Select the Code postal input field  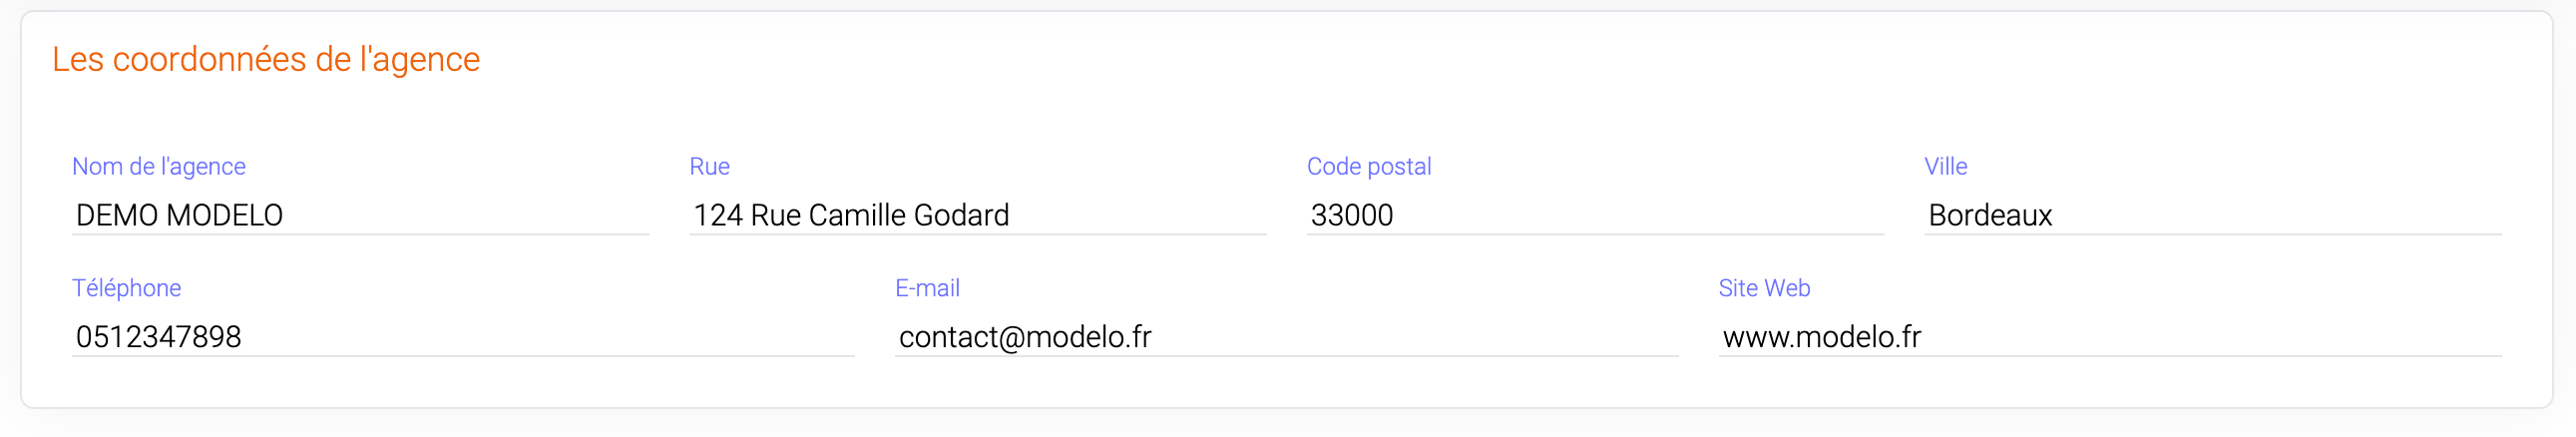point(1594,215)
